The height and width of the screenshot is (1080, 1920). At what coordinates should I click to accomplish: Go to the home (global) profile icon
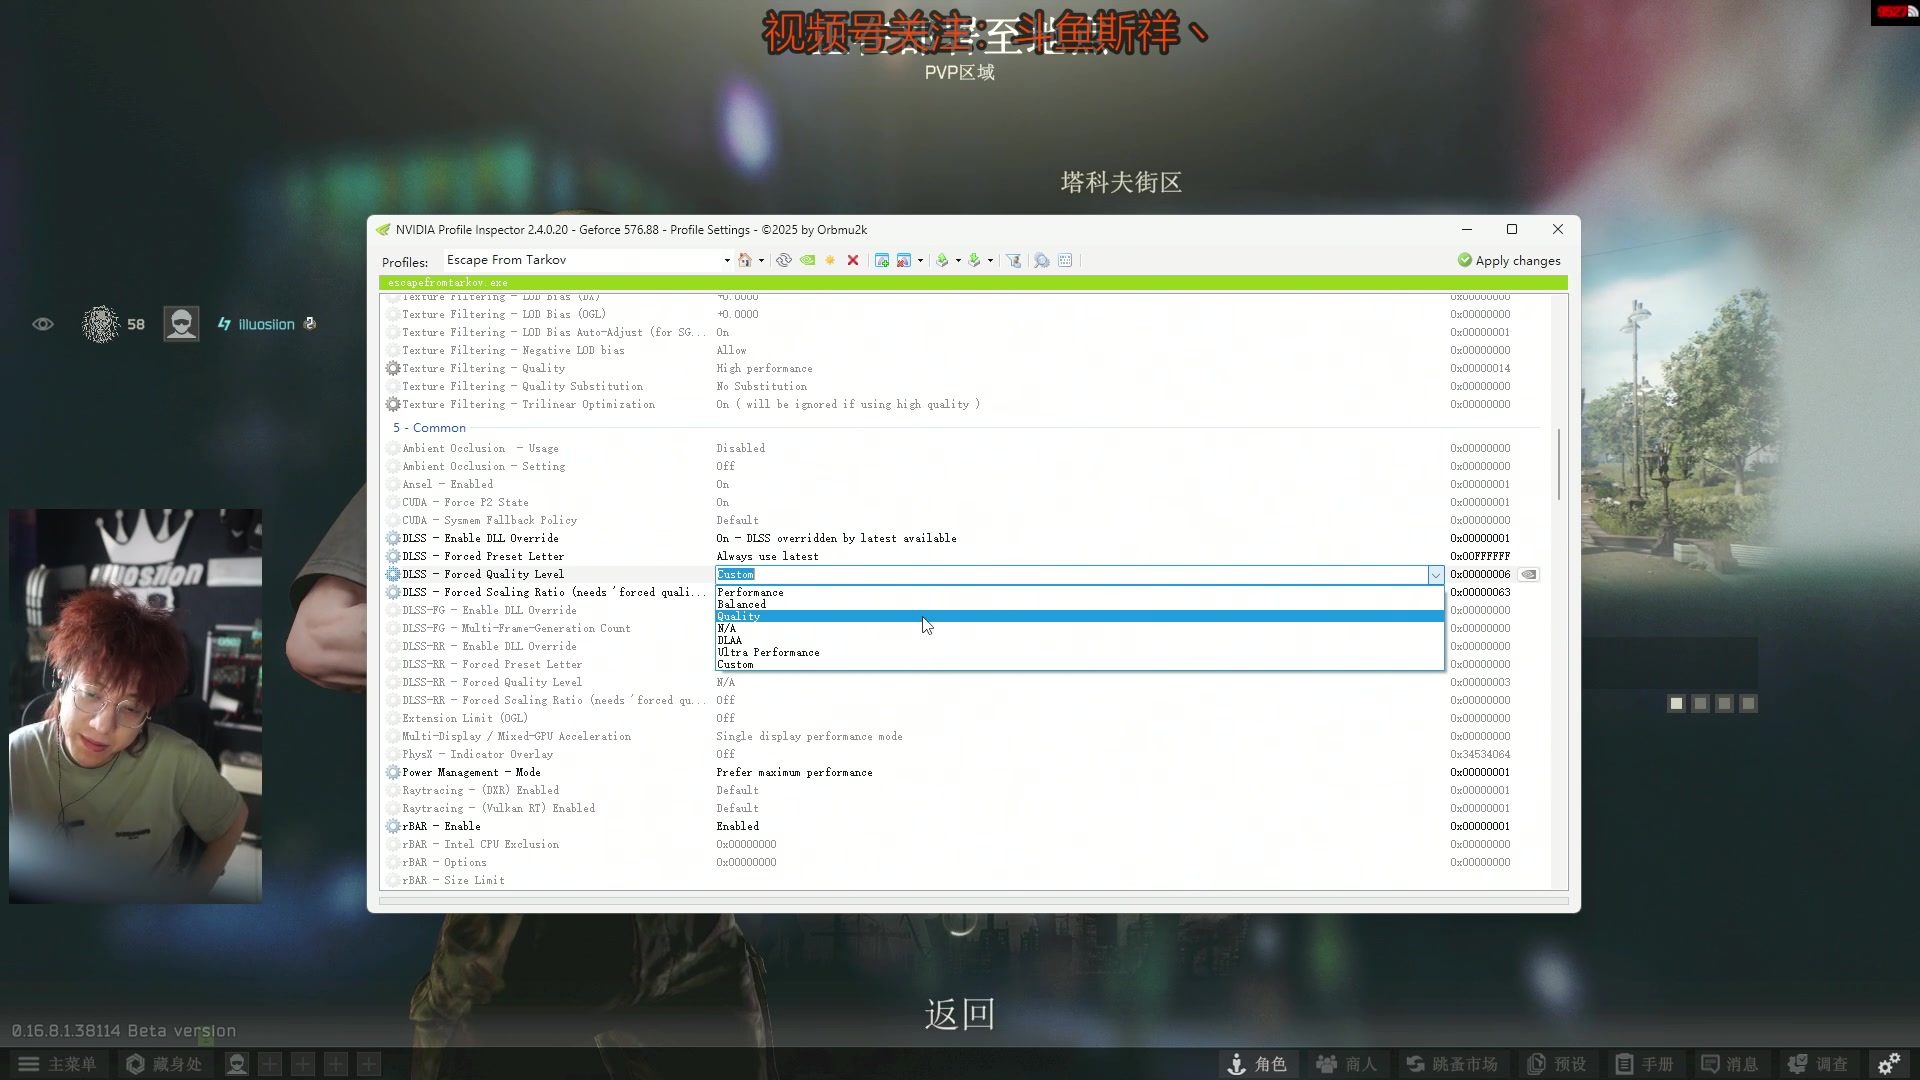point(744,260)
